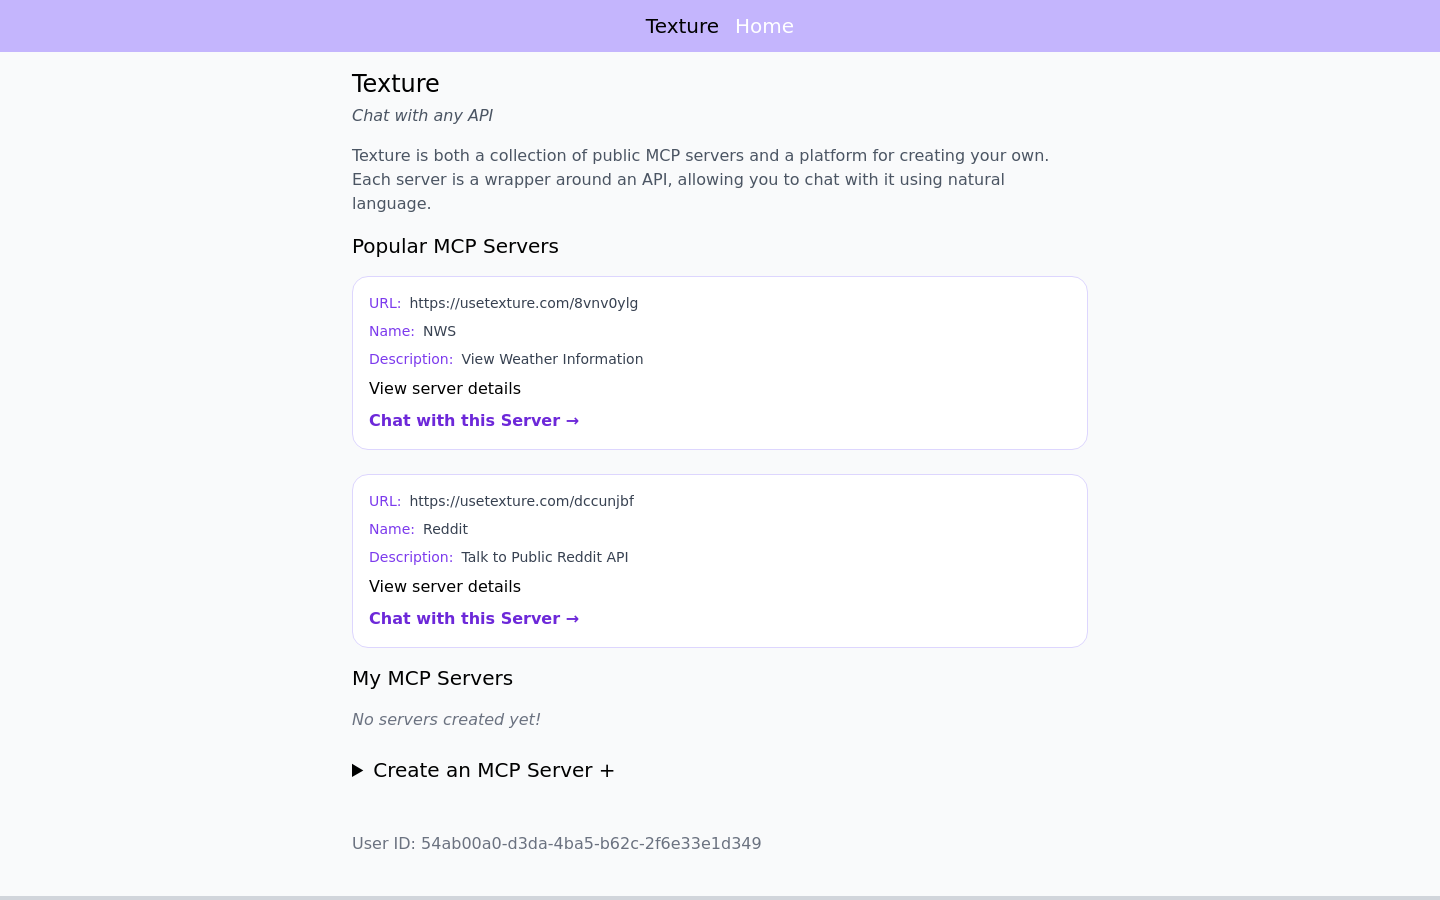
Task: Click the Texture brand in the top bar
Action: click(x=682, y=26)
